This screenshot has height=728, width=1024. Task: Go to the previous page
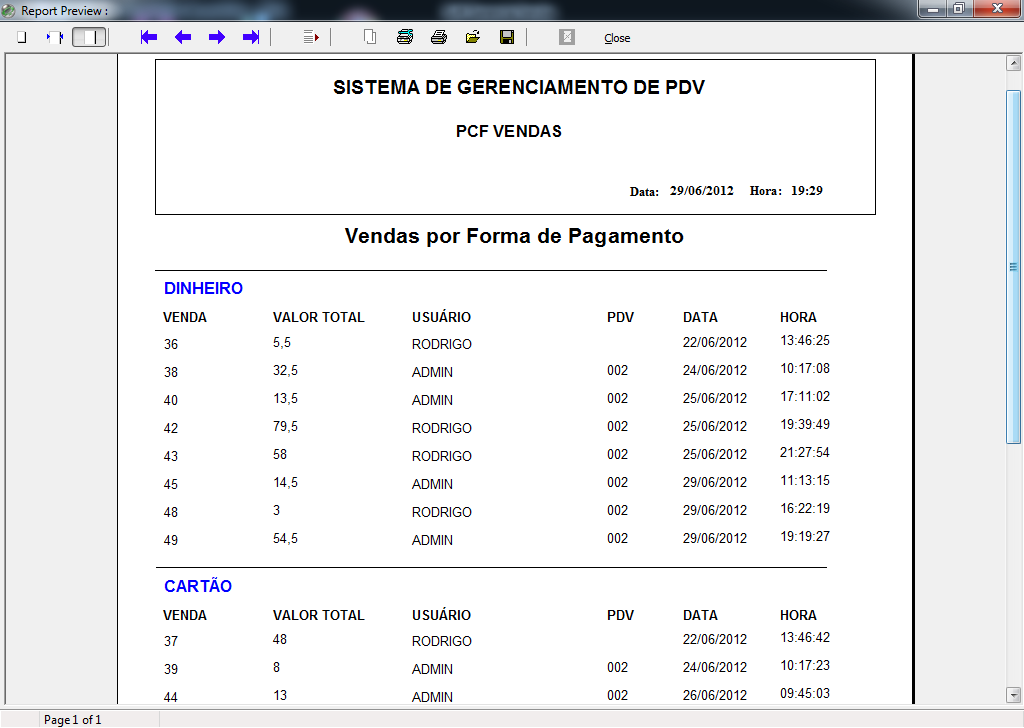click(x=182, y=37)
